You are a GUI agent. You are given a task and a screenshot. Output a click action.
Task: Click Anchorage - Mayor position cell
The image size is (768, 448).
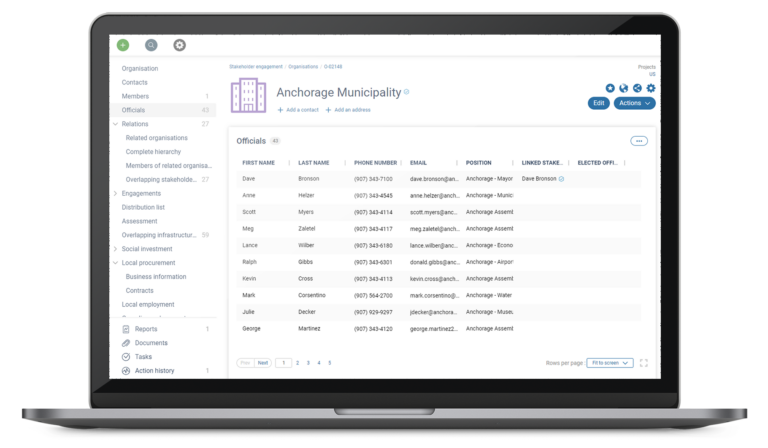click(x=489, y=179)
